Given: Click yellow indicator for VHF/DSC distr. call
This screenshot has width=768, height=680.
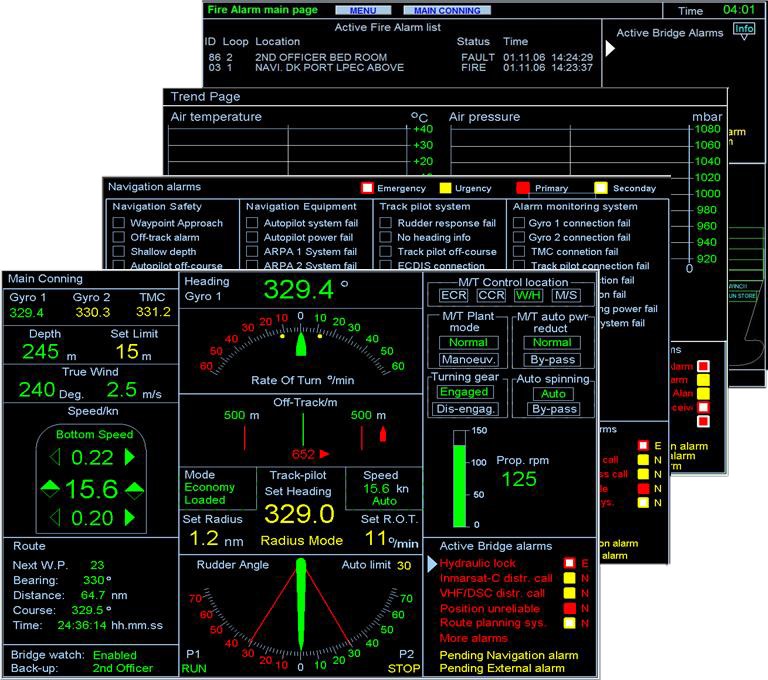Looking at the screenshot, I should (x=569, y=593).
